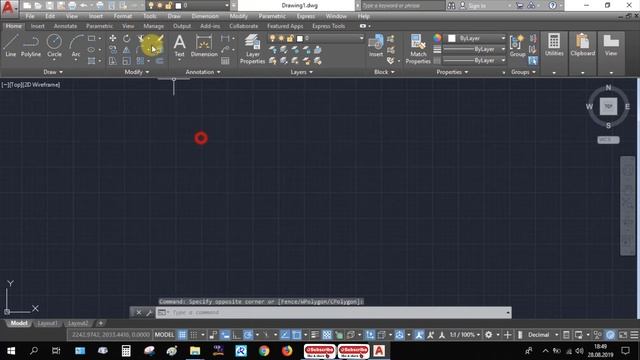Expand the Annotation panel
Viewport: 640px width, 360px height.
pos(203,72)
